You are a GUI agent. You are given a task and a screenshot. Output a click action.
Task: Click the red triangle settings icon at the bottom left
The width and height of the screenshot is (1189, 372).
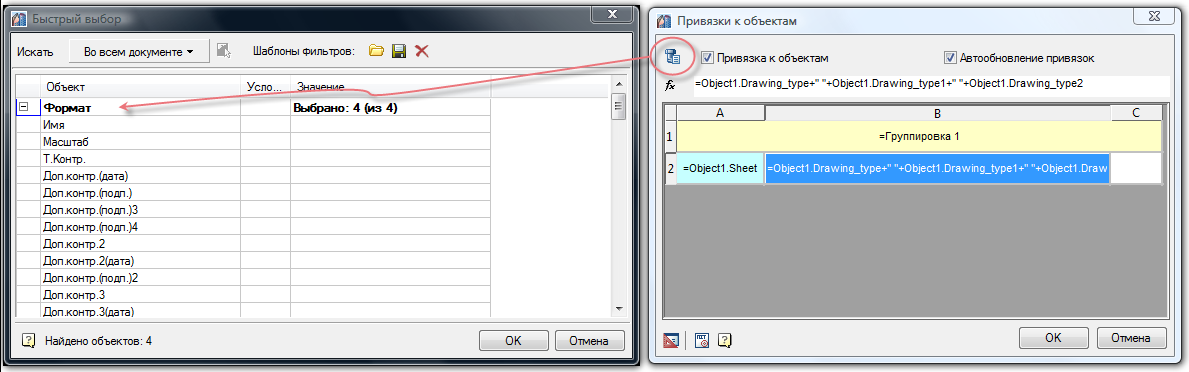[x=671, y=339]
